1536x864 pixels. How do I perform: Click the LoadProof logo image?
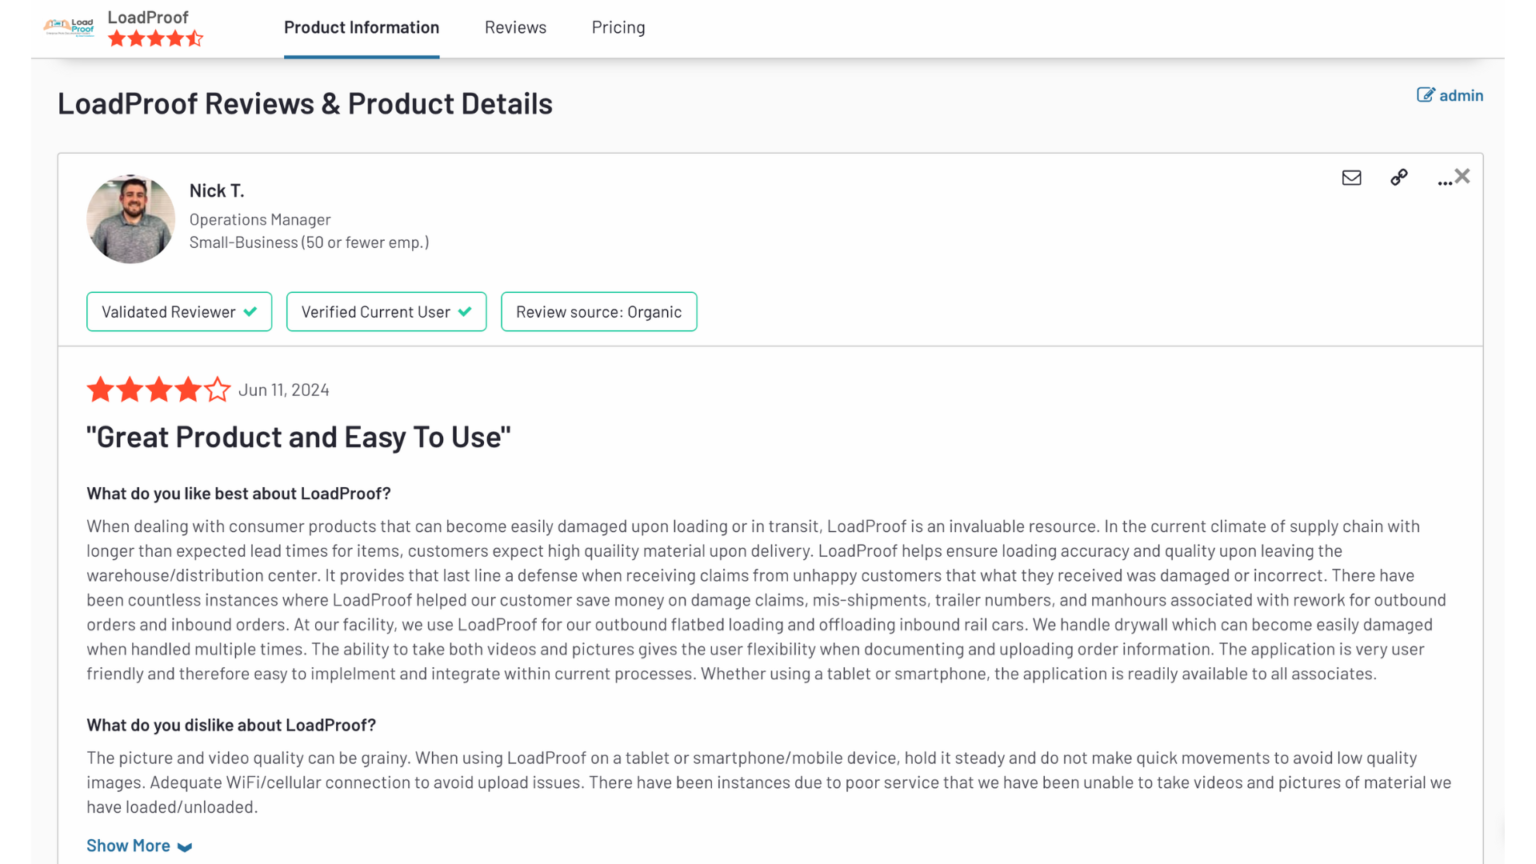[69, 27]
